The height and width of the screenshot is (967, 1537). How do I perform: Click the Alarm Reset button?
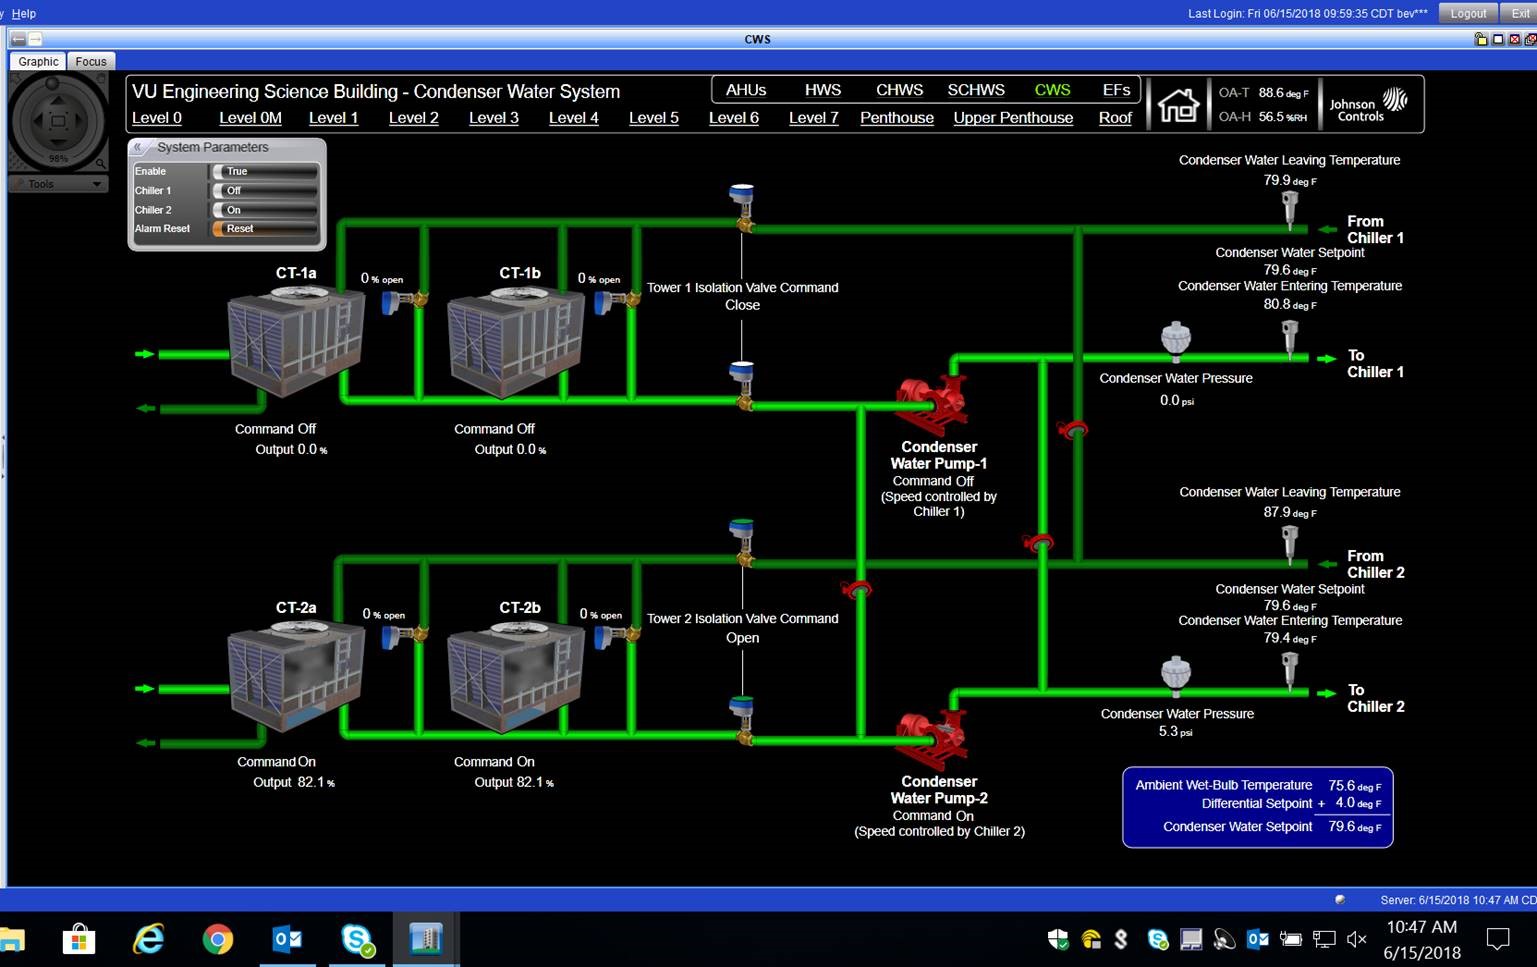point(264,229)
